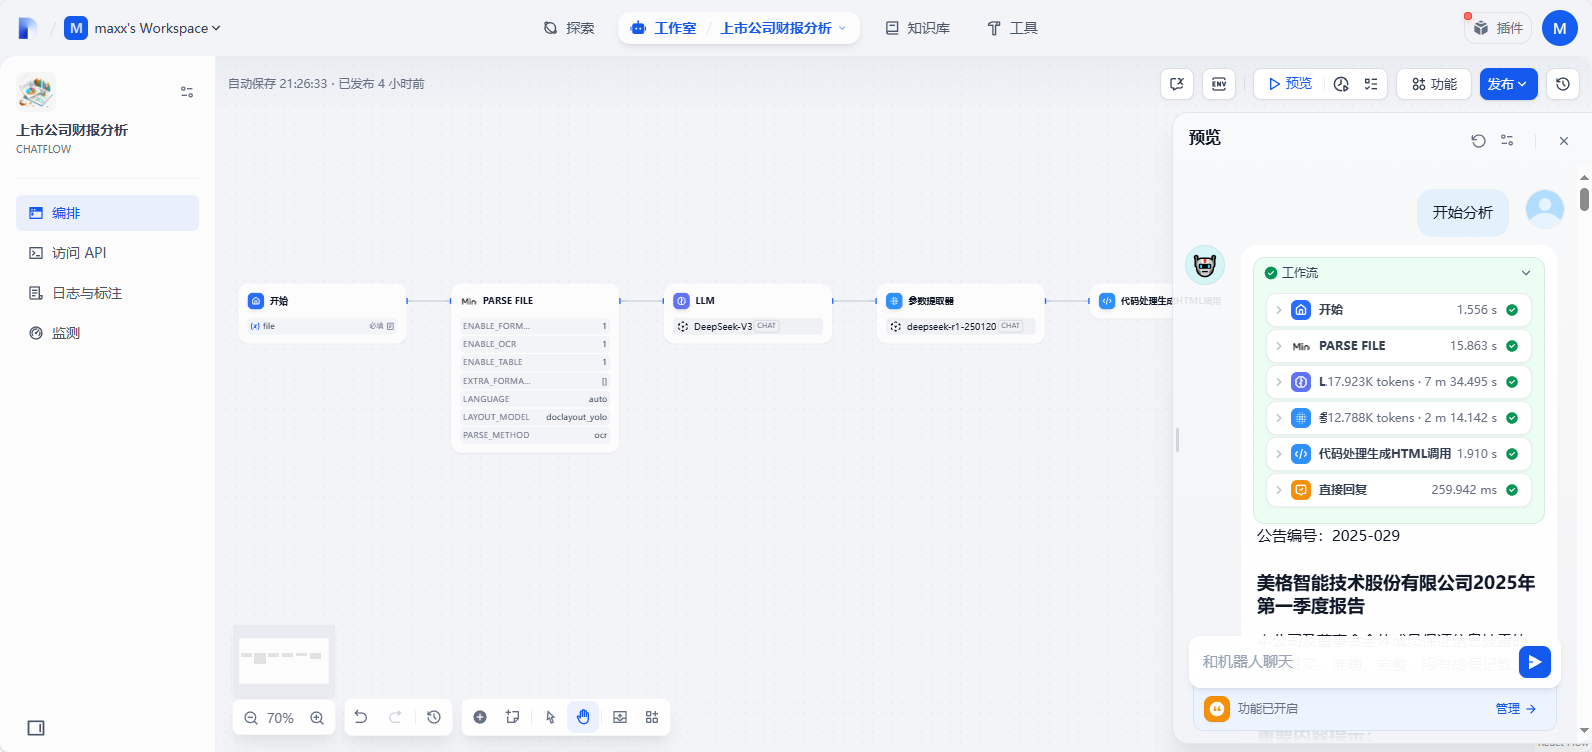1592x752 pixels.
Task: Go to the 探索 explore tab
Action: coord(569,28)
